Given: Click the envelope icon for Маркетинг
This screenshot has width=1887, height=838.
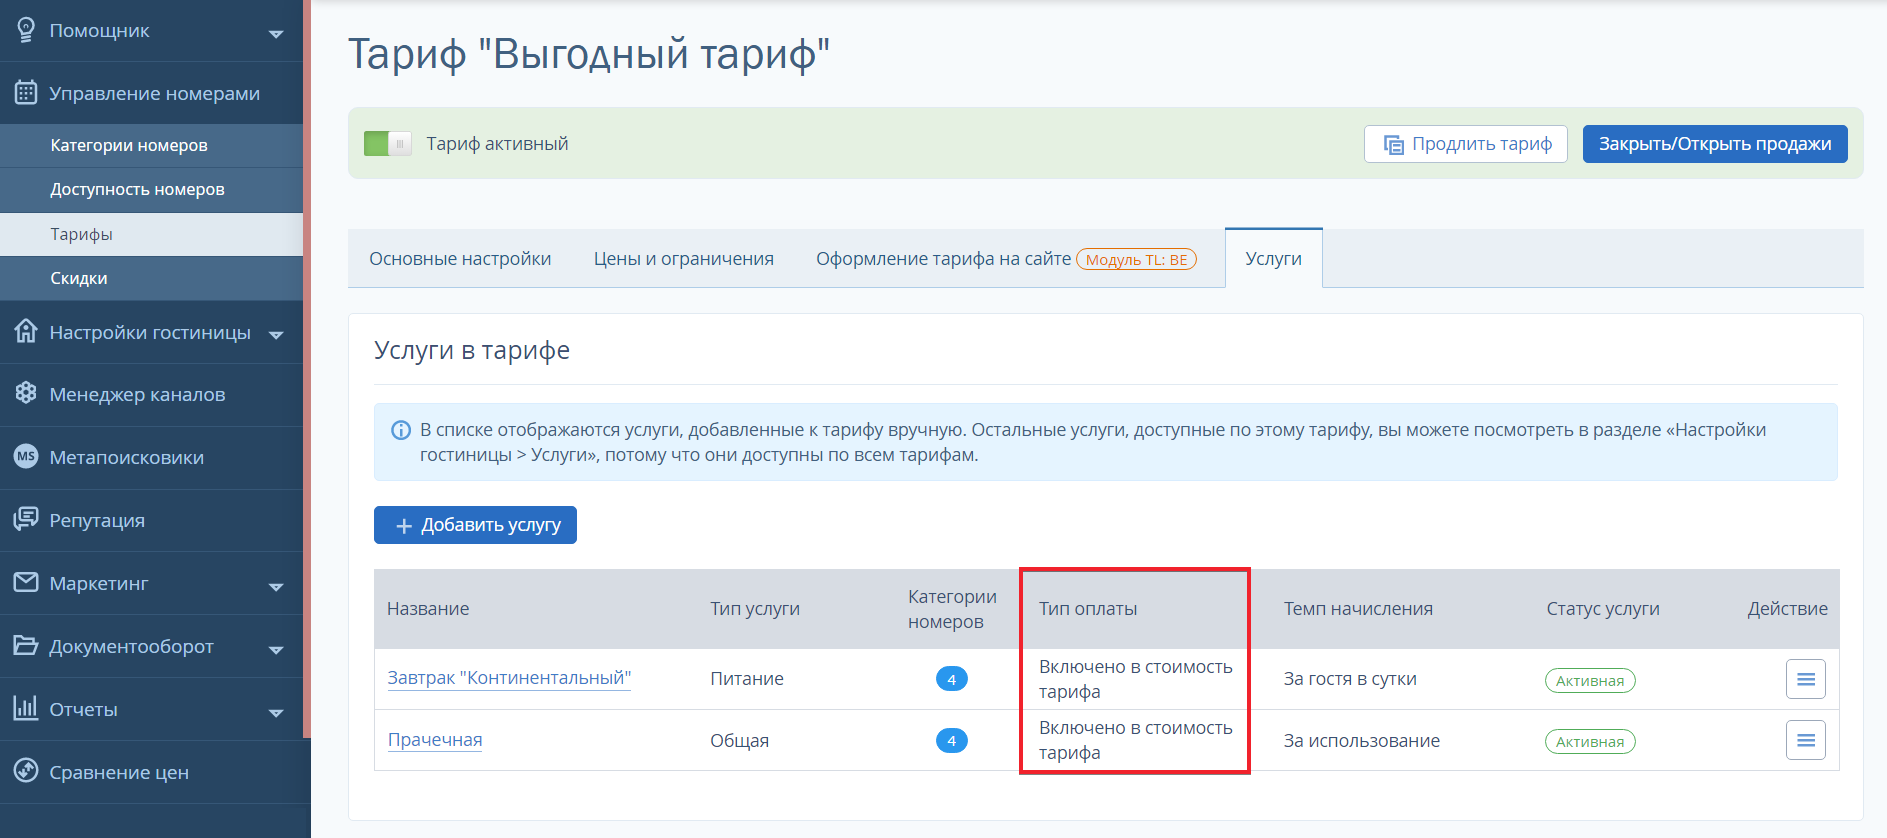Looking at the screenshot, I should click(x=26, y=582).
